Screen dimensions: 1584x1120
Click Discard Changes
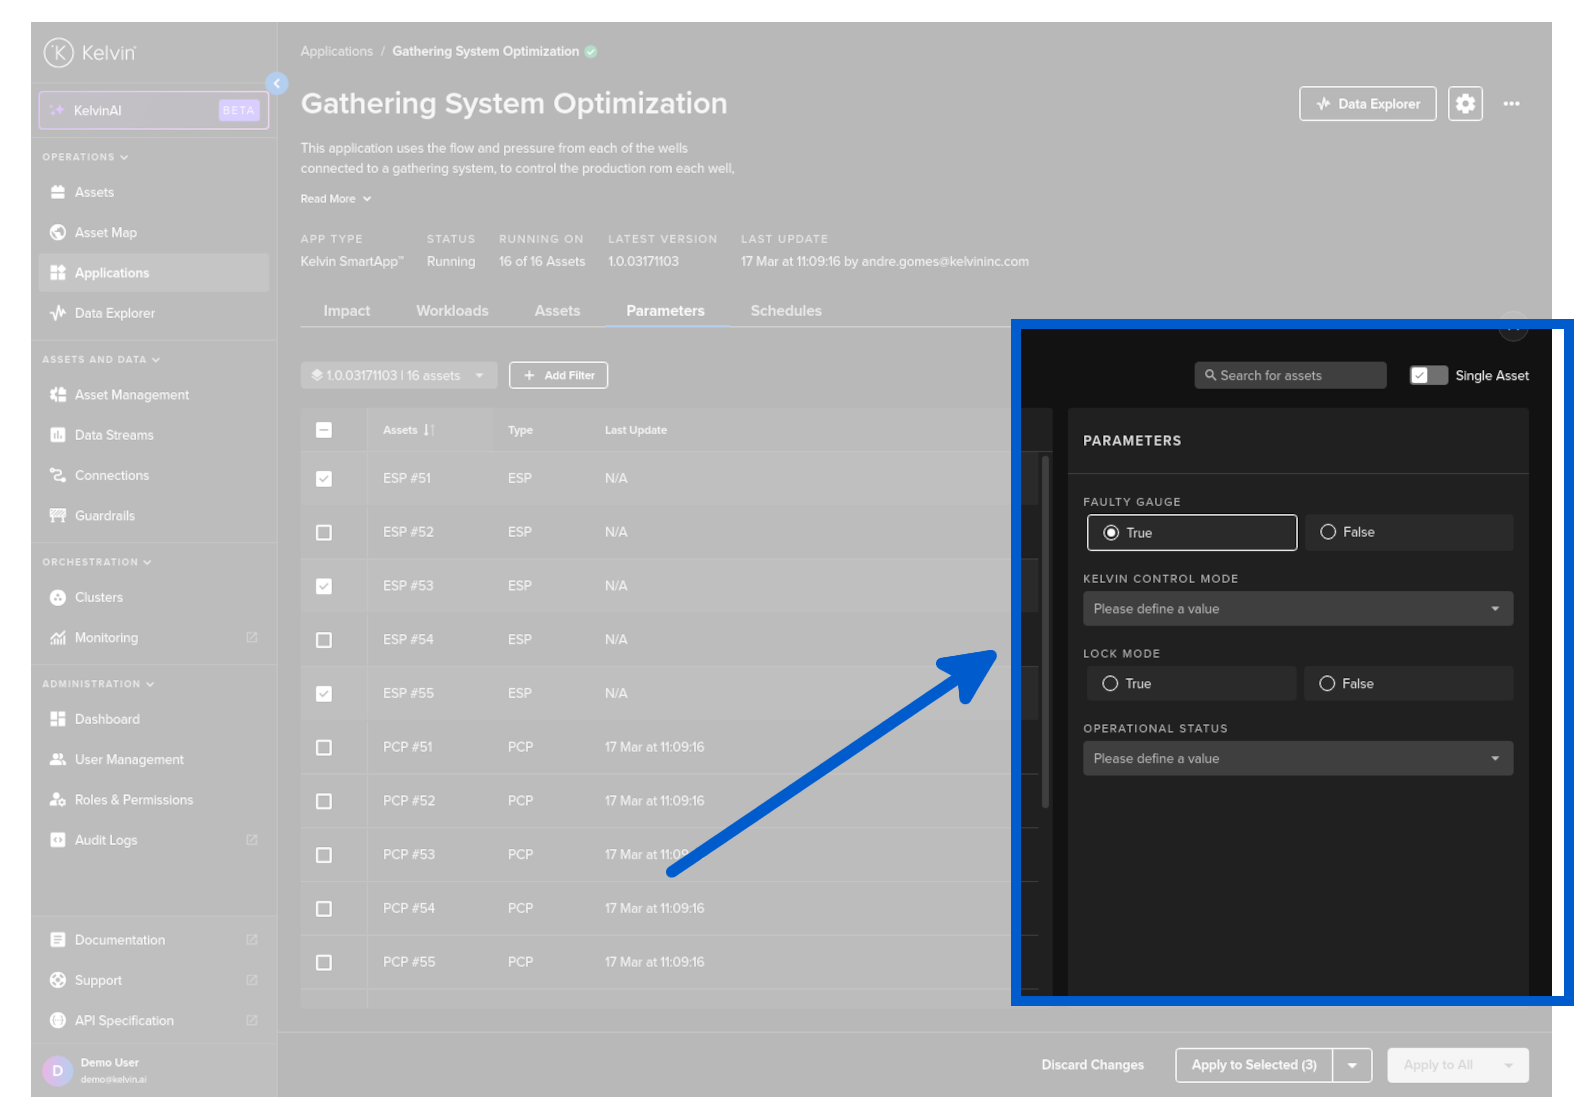tap(1092, 1065)
